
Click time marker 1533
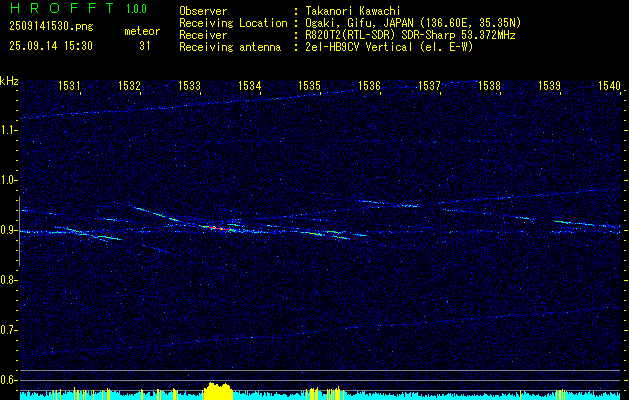(x=189, y=85)
